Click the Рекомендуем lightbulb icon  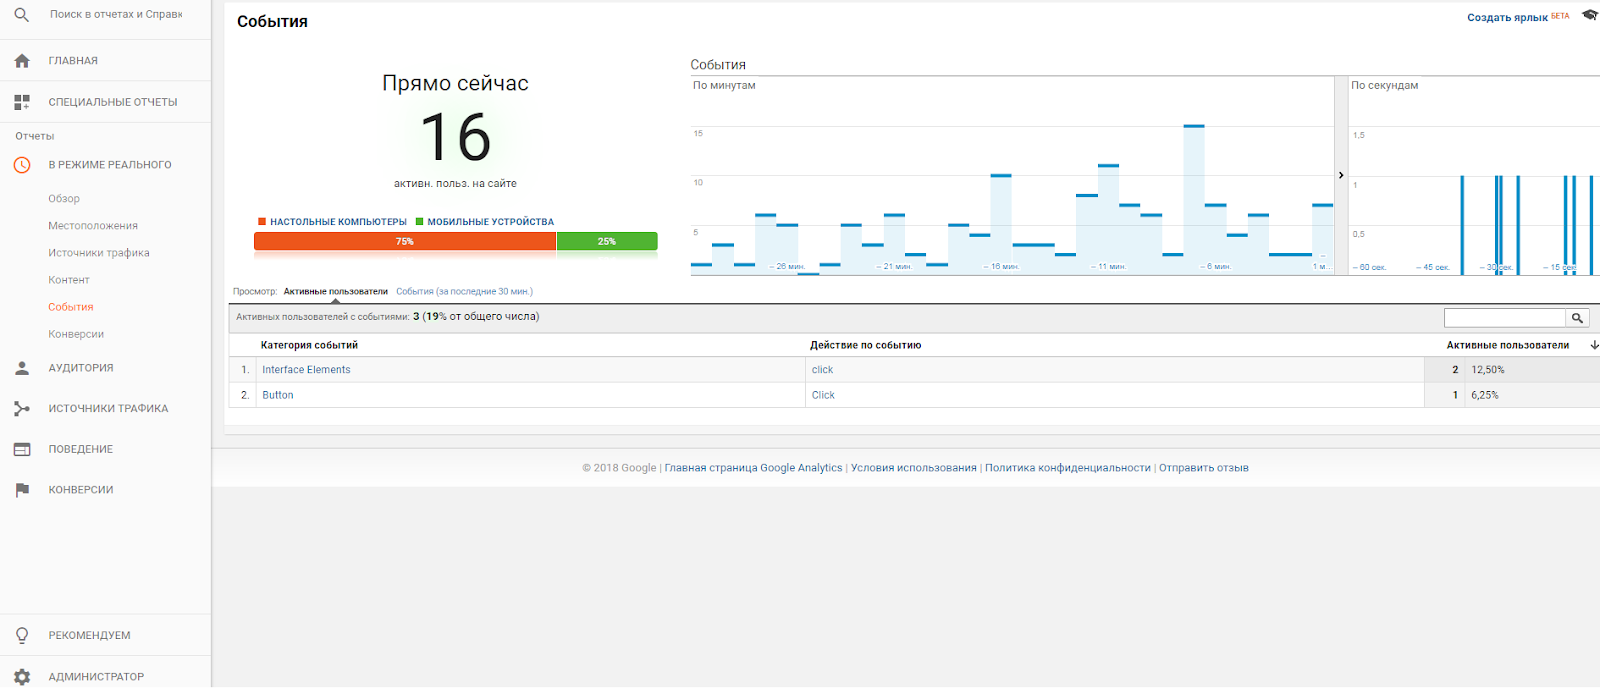tap(22, 635)
